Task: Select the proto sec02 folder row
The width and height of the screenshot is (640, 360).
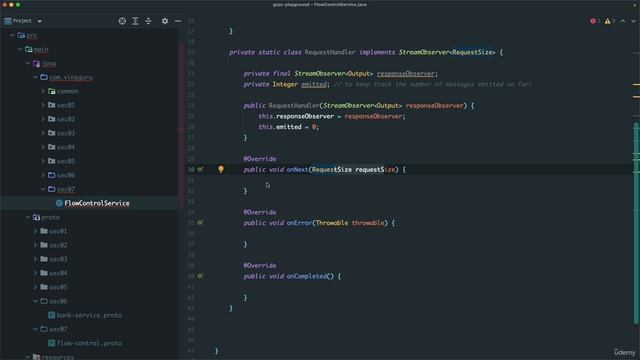Action: [89, 245]
